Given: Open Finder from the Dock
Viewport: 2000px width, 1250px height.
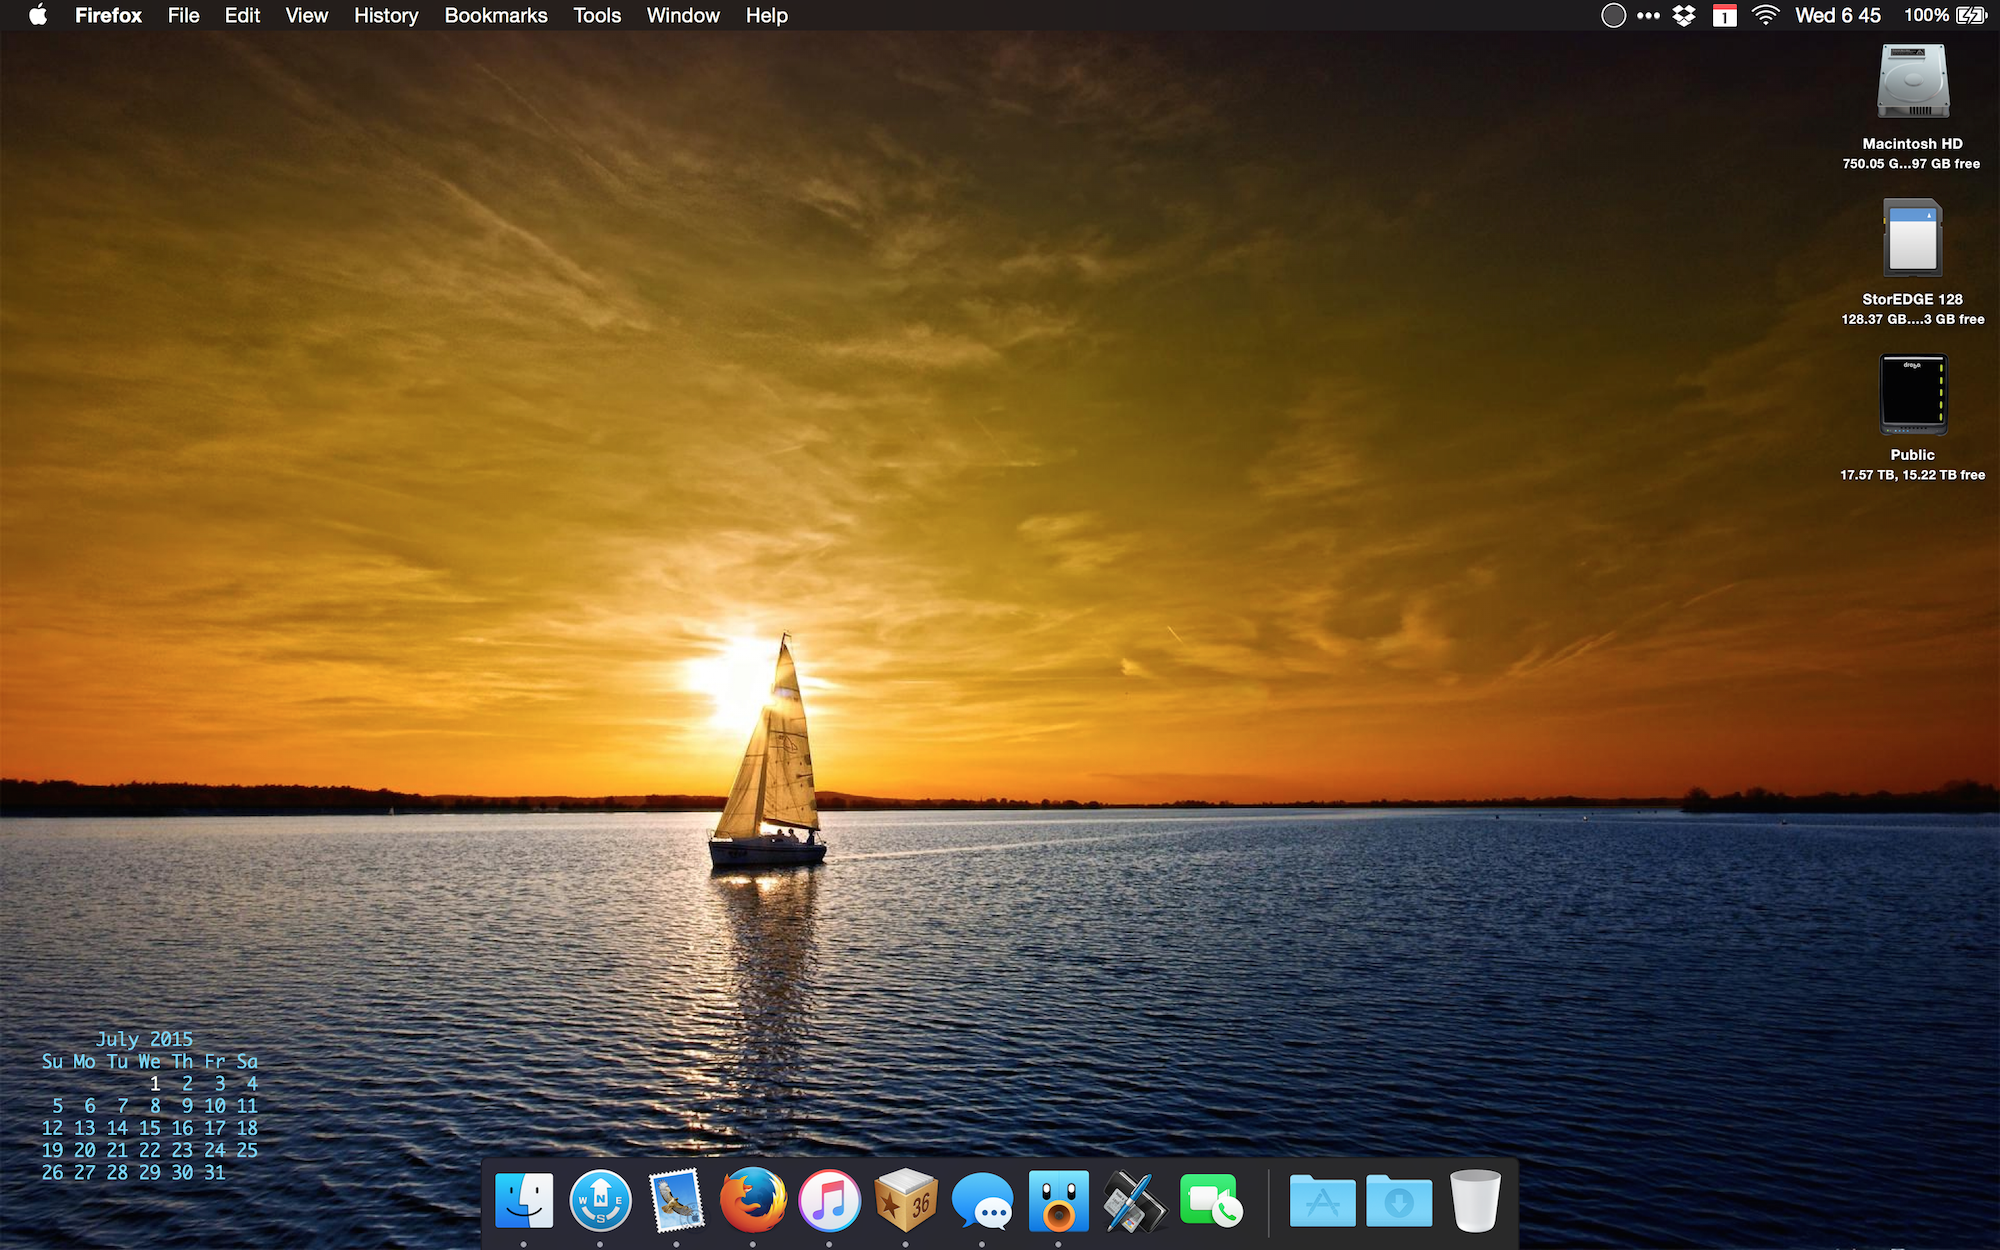Looking at the screenshot, I should [524, 1200].
